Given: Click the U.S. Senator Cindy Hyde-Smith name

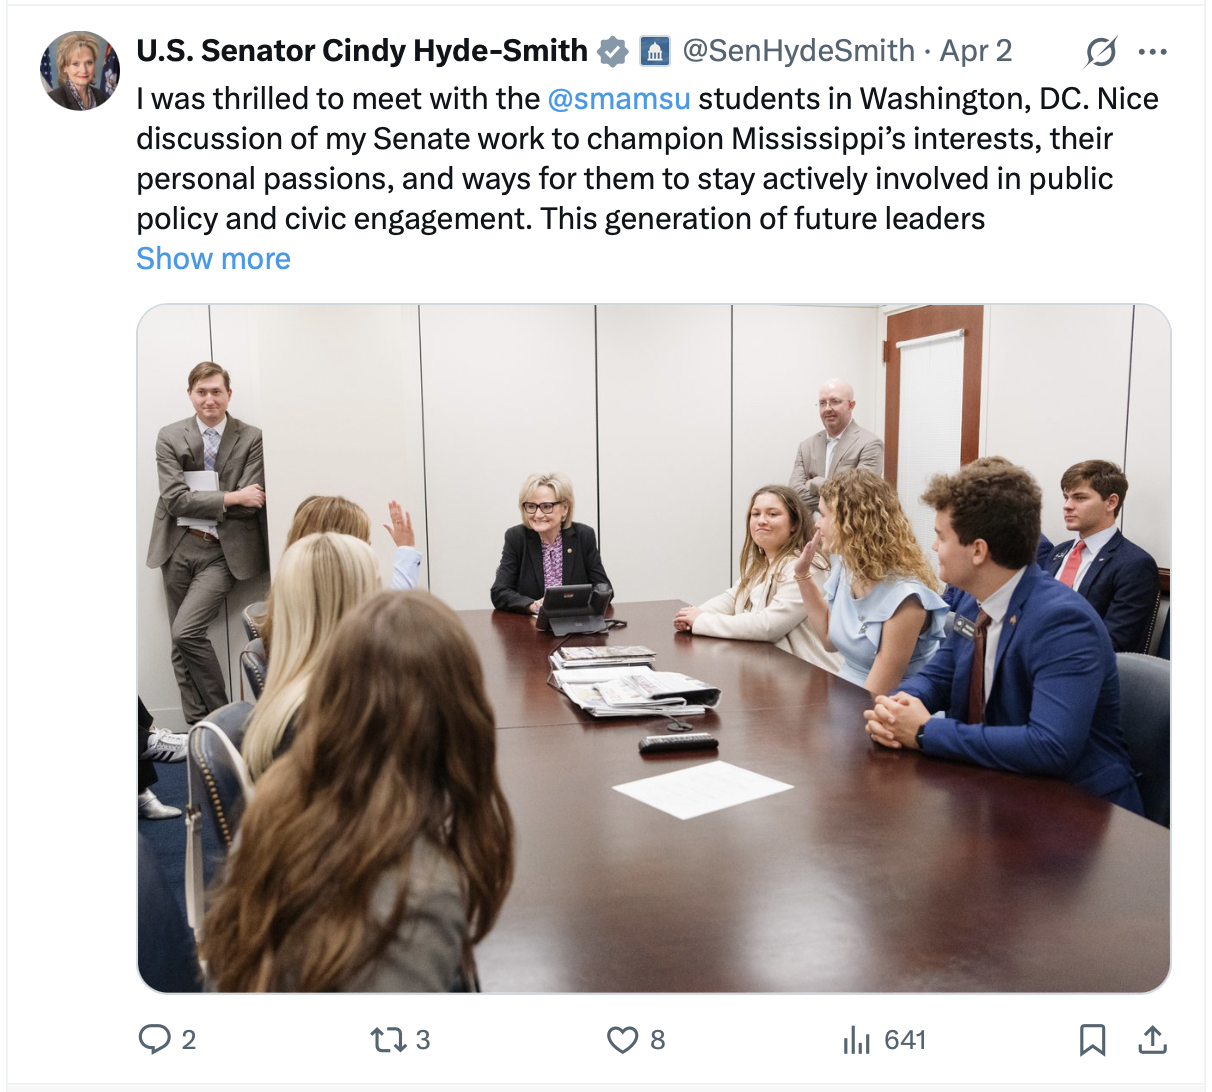Looking at the screenshot, I should pyautogui.click(x=362, y=51).
